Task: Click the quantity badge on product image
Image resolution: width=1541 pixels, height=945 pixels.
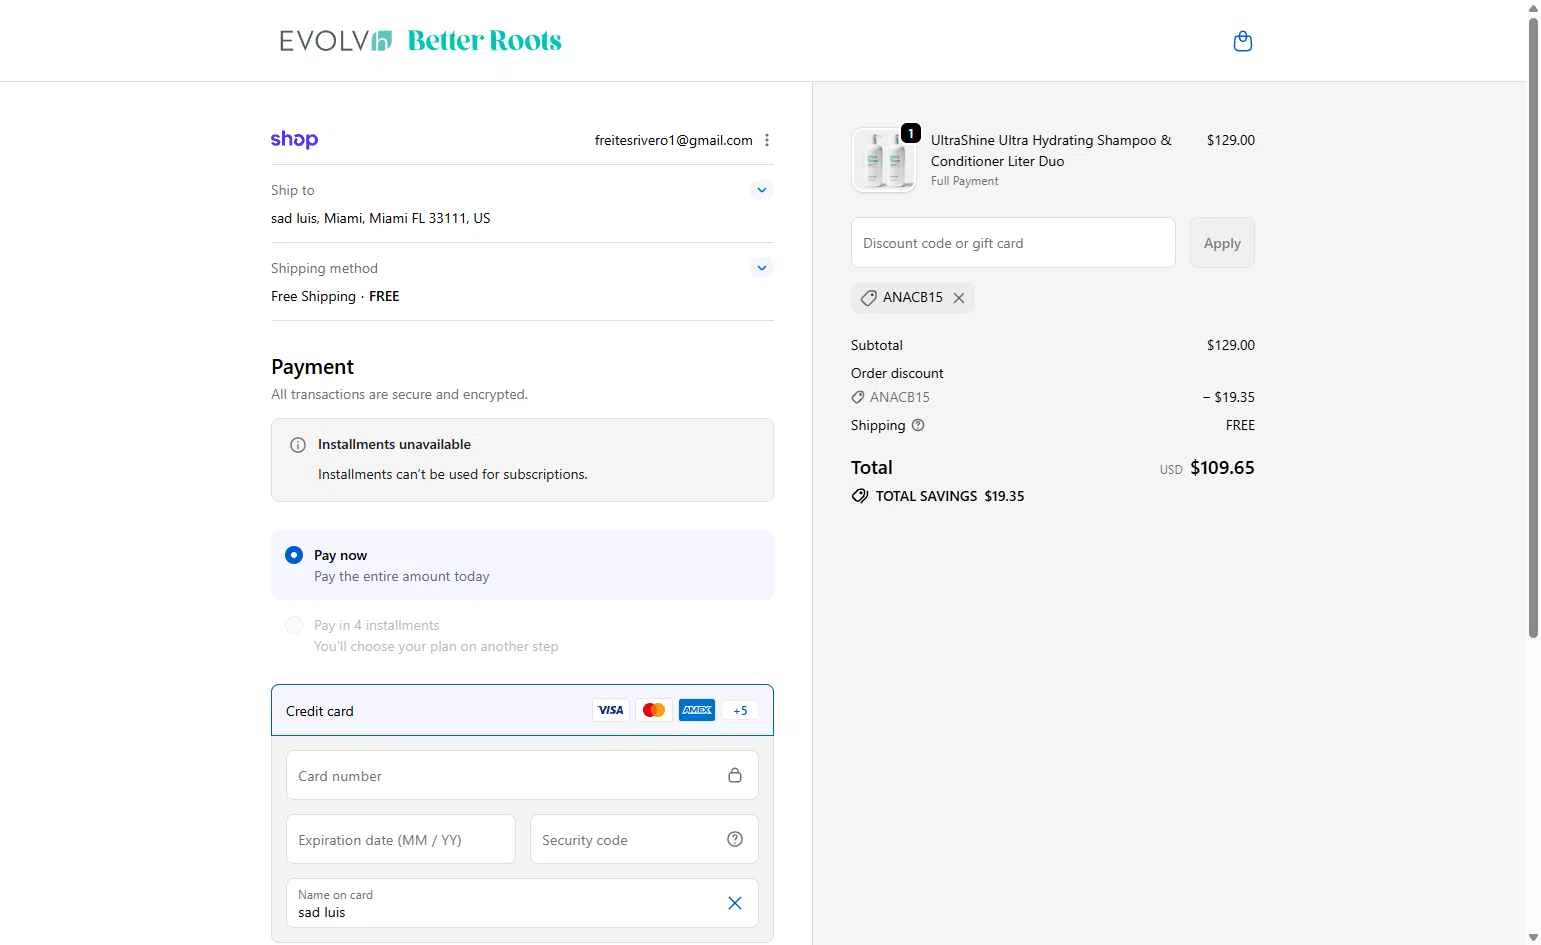Action: [x=911, y=133]
